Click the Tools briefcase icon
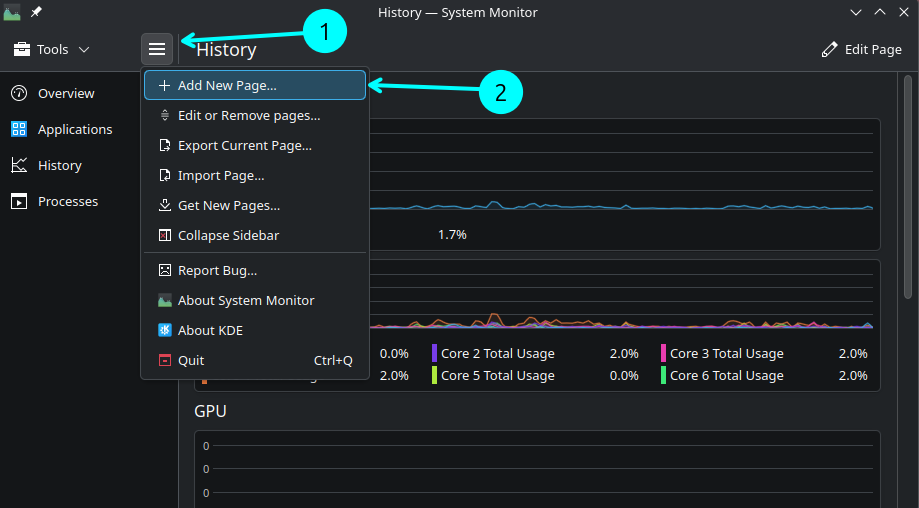Image resolution: width=919 pixels, height=508 pixels. 22,49
